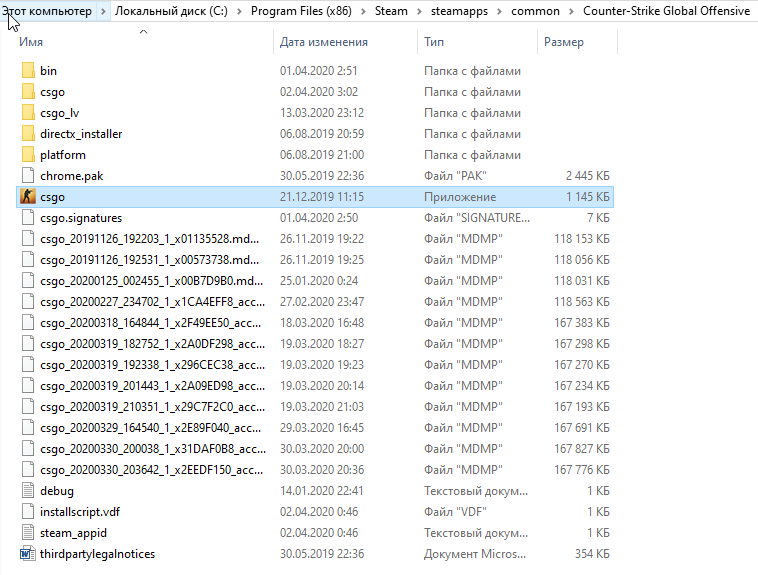Click type Документ Micros... cell
This screenshot has height=575, width=758.
(475, 554)
